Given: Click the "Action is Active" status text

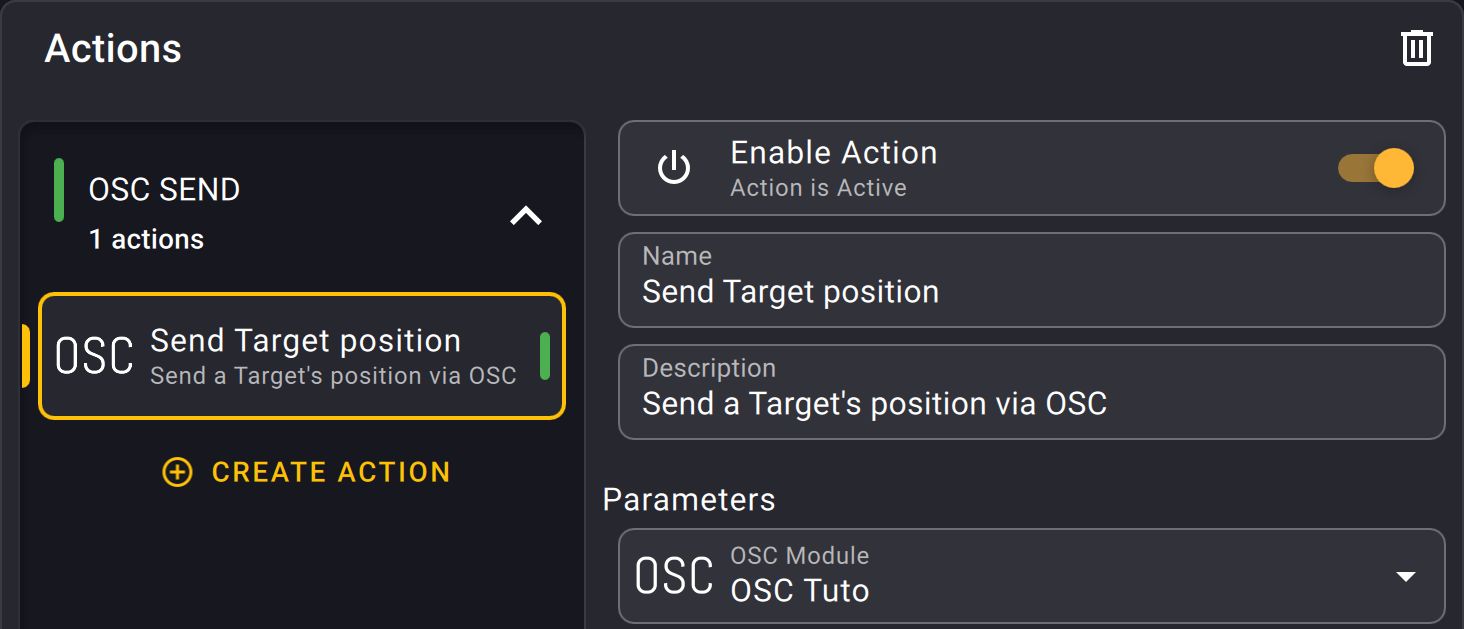Looking at the screenshot, I should (x=818, y=188).
